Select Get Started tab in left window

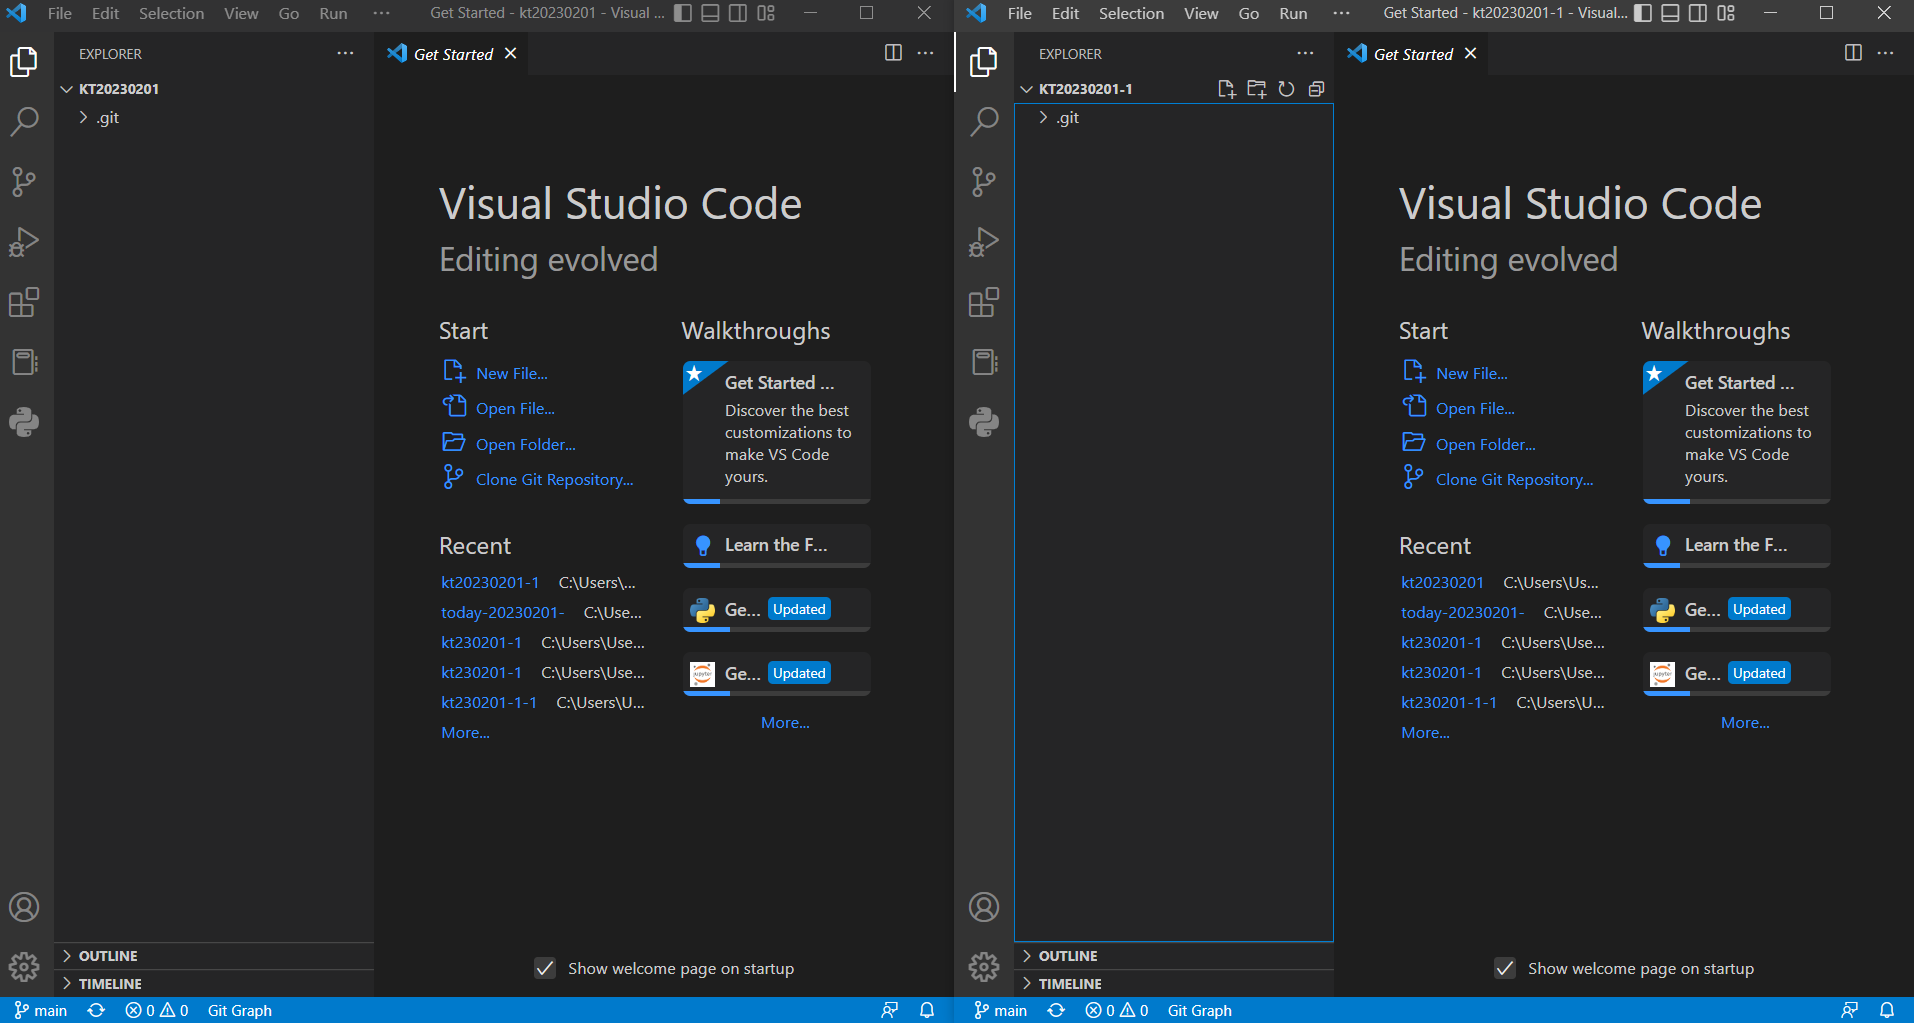tap(453, 54)
